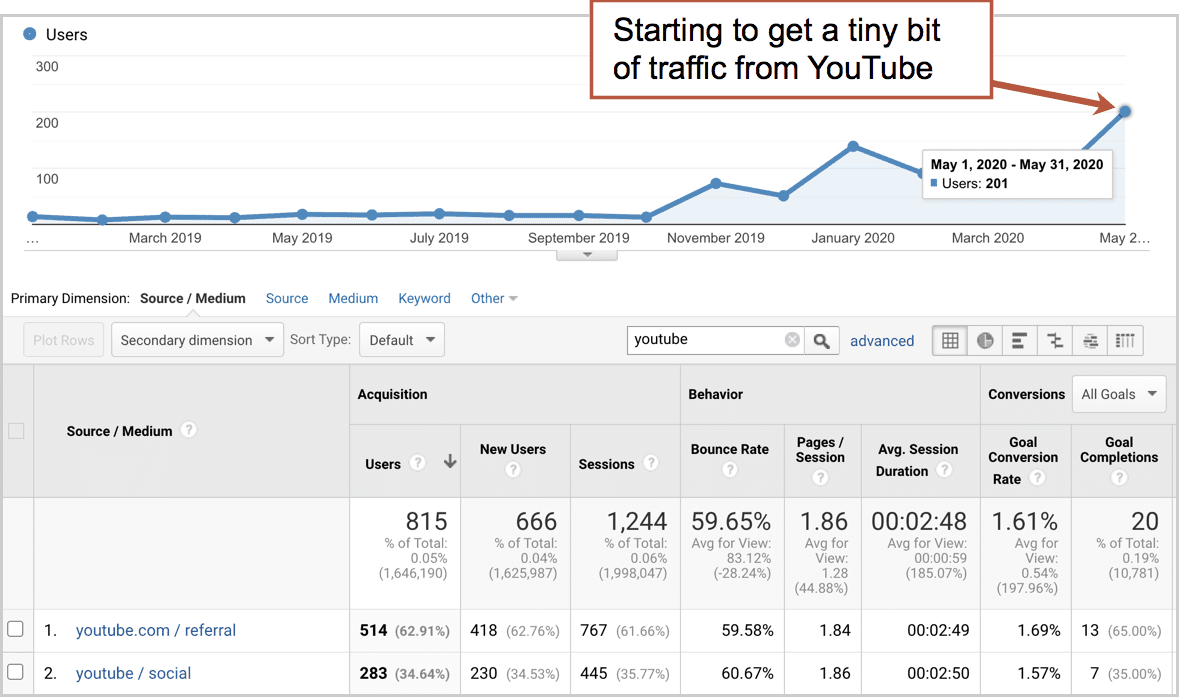Open youtube.com / referral source link
The image size is (1179, 697).
[156, 630]
